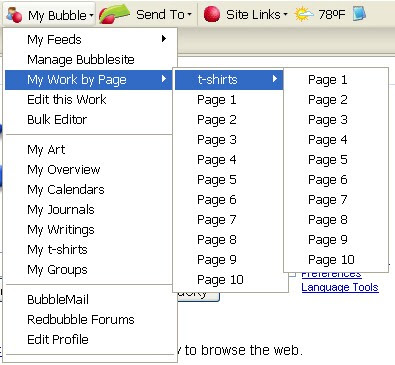Open My Art from the menu
The width and height of the screenshot is (395, 365).
coord(89,150)
